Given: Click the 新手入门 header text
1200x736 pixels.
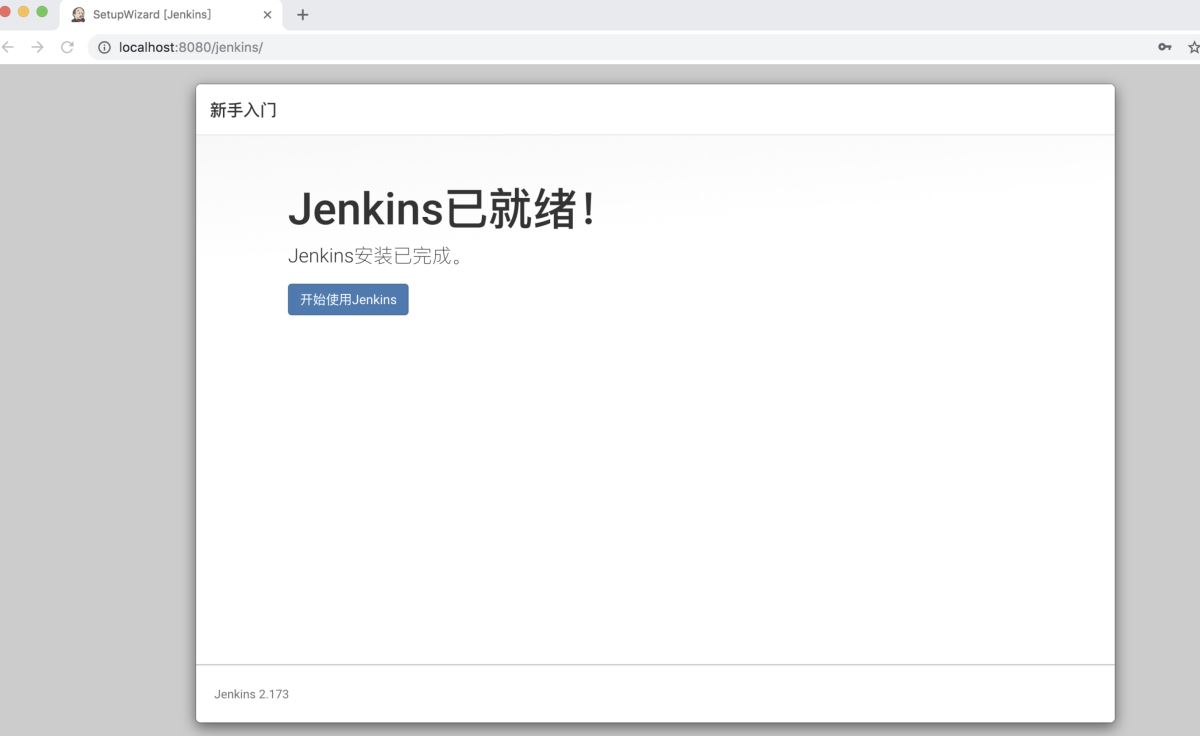Looking at the screenshot, I should point(243,110).
